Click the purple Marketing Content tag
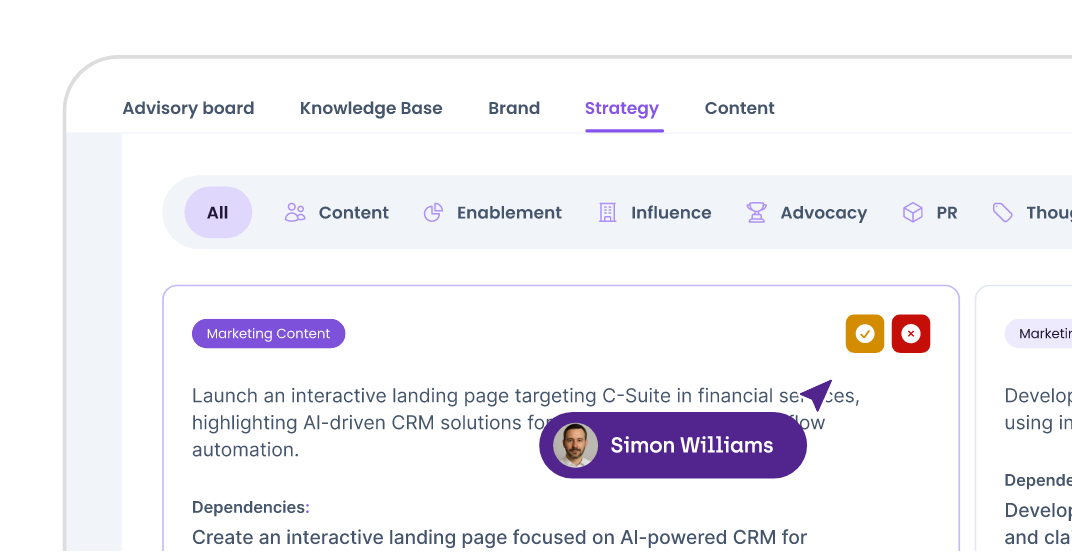This screenshot has height=552, width=1072. pyautogui.click(x=268, y=334)
